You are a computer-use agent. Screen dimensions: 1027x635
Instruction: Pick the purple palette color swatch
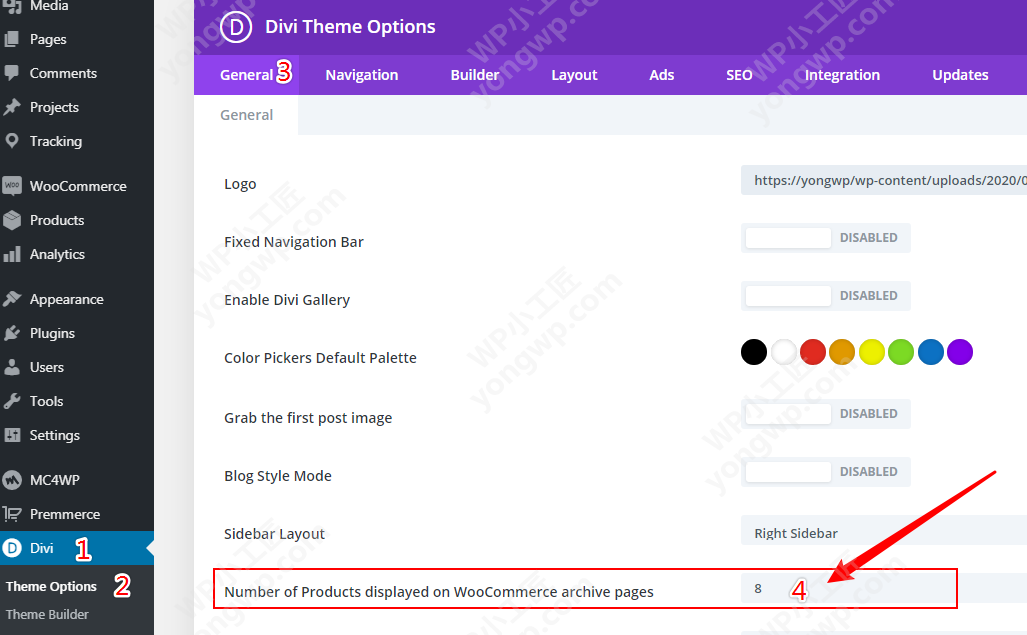[960, 352]
